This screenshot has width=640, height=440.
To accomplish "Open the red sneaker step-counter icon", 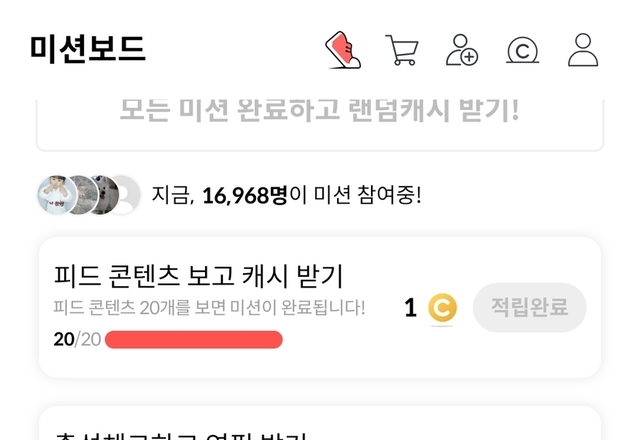I will pyautogui.click(x=343, y=50).
